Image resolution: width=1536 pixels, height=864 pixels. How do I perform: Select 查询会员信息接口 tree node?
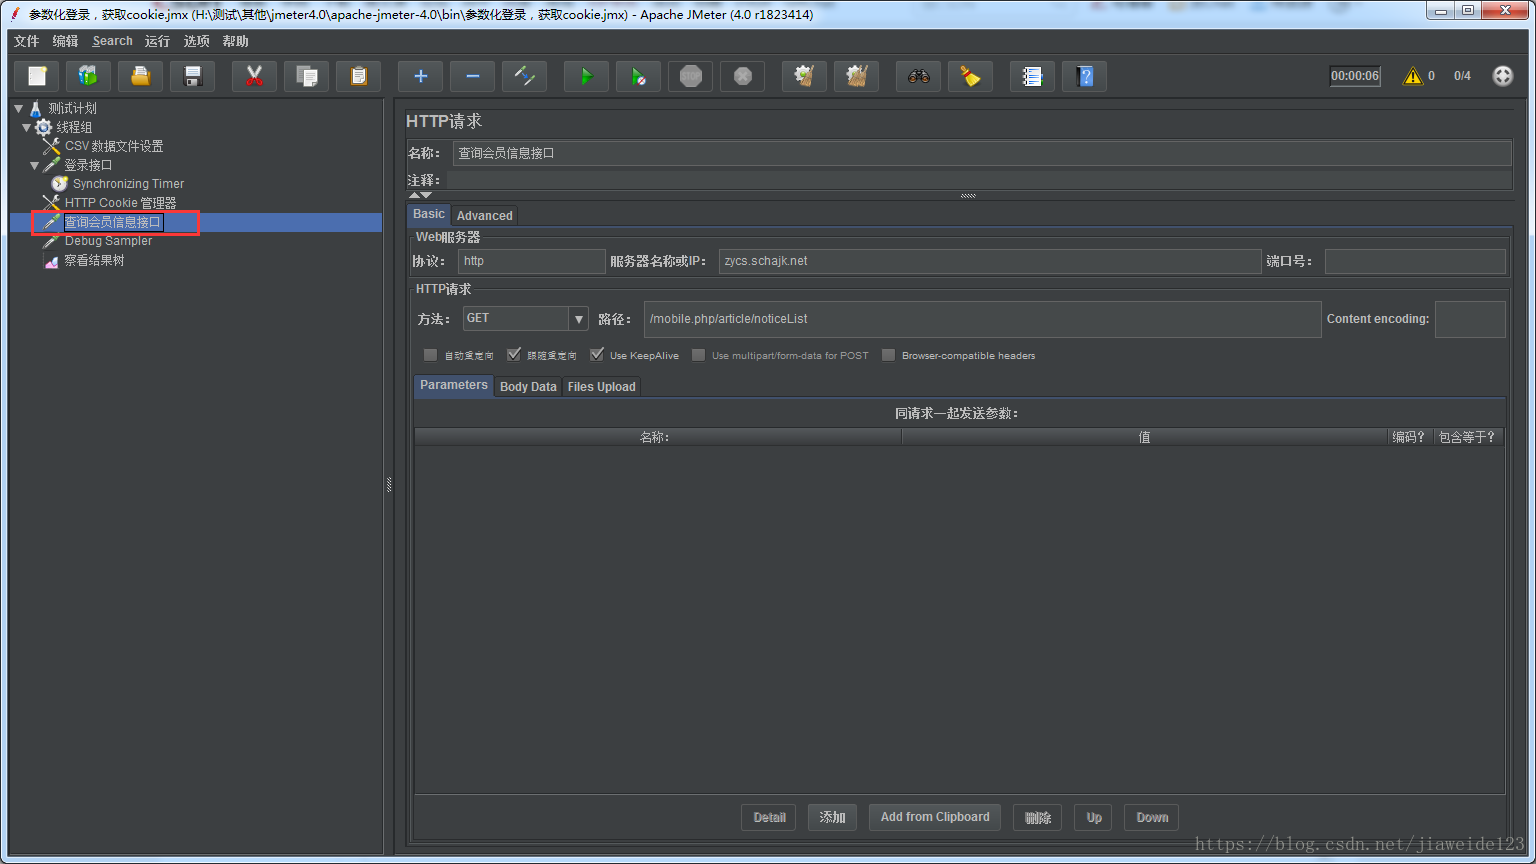coord(113,222)
